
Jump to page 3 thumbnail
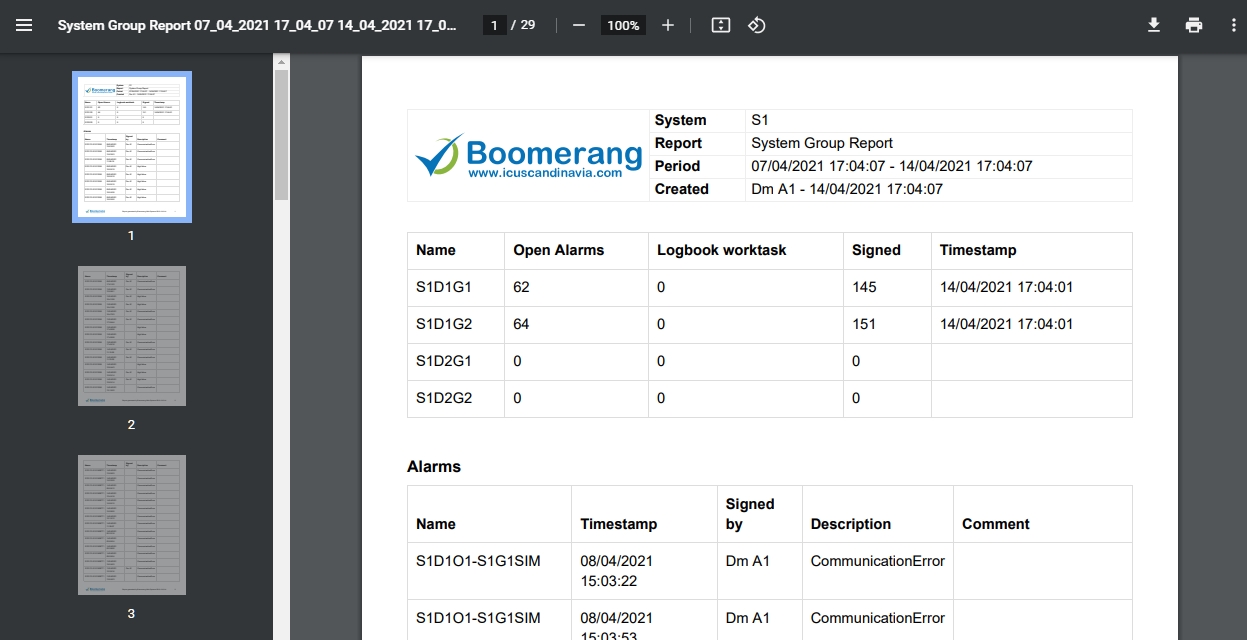(x=132, y=524)
